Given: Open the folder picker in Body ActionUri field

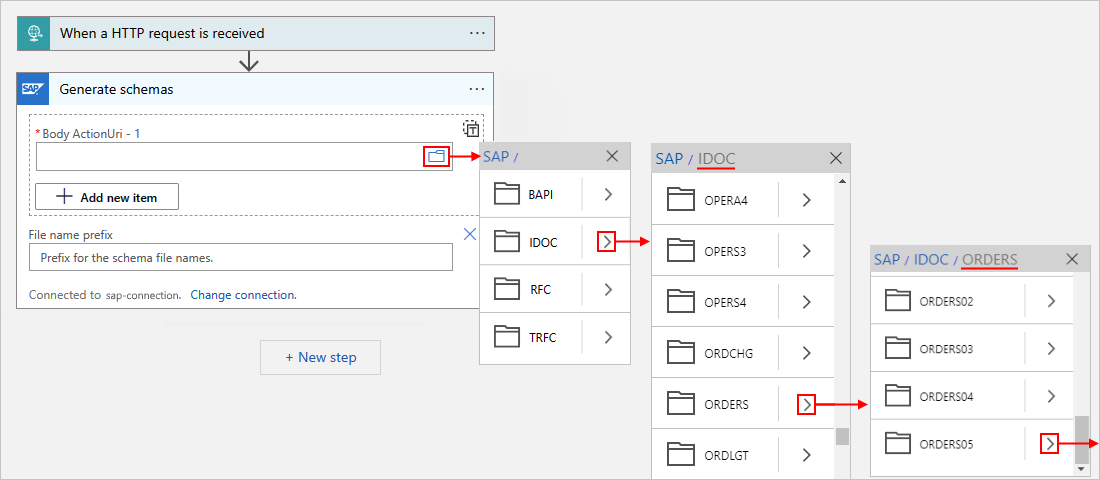Looking at the screenshot, I should 436,157.
